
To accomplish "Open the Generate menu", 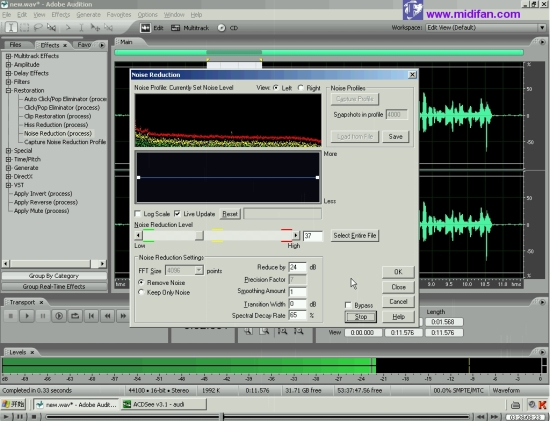I will coord(88,15).
